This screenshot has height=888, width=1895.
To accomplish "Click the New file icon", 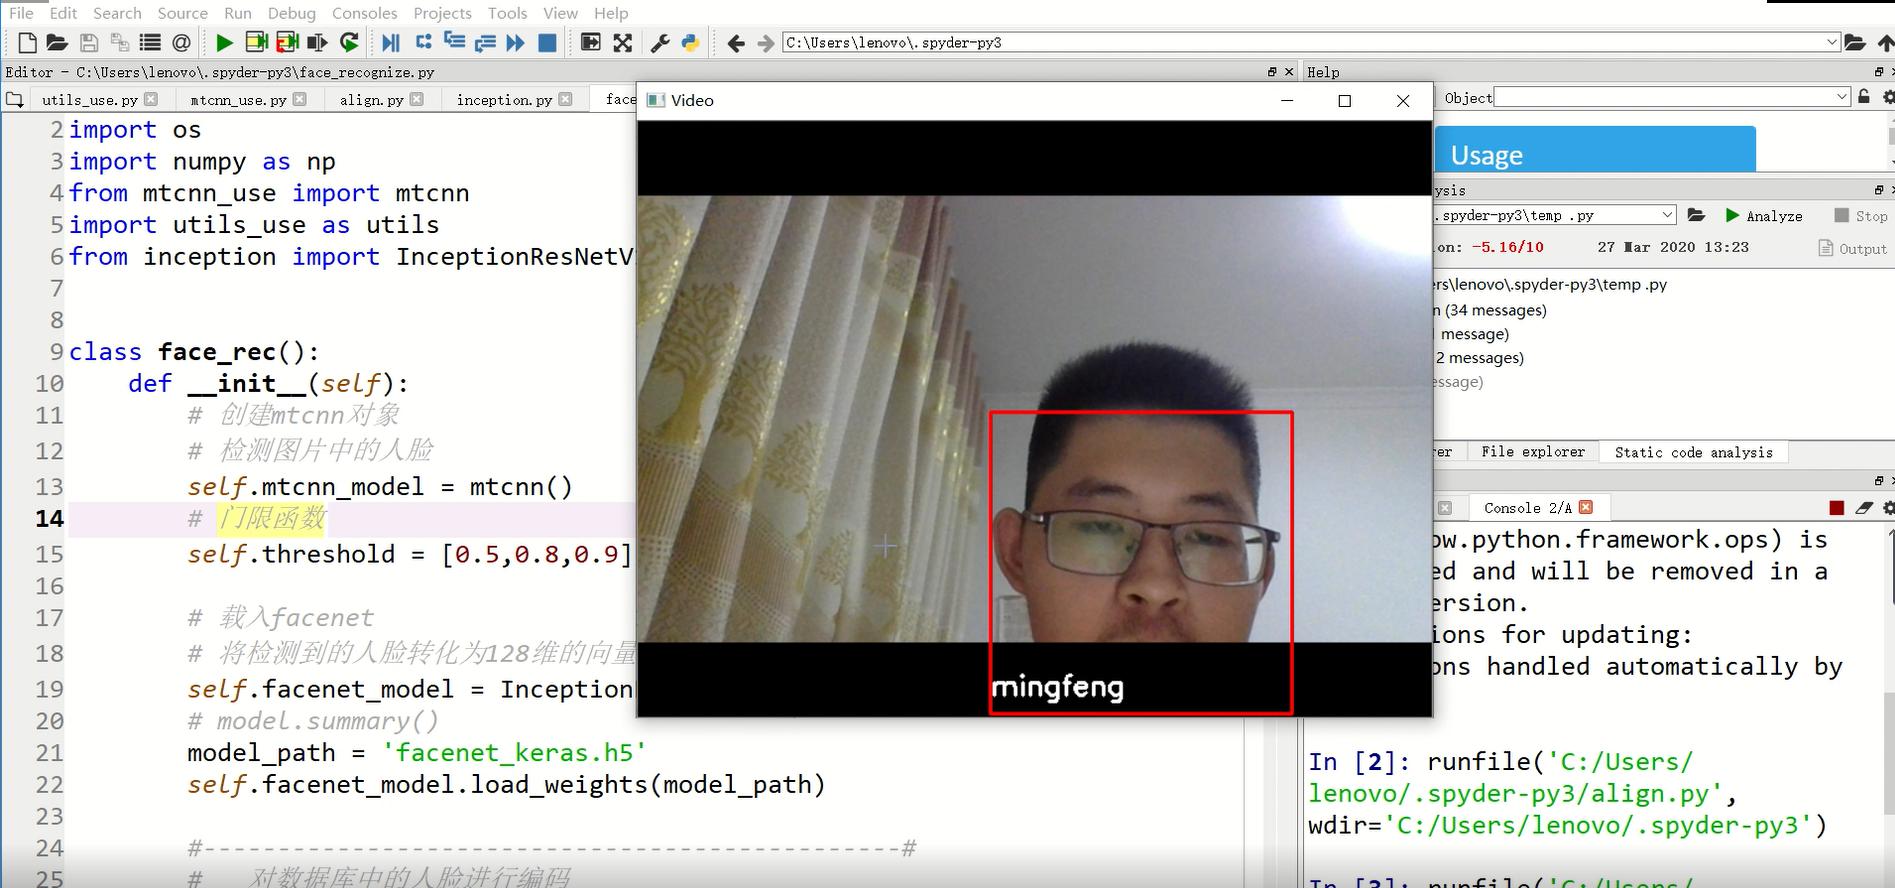I will (28, 42).
